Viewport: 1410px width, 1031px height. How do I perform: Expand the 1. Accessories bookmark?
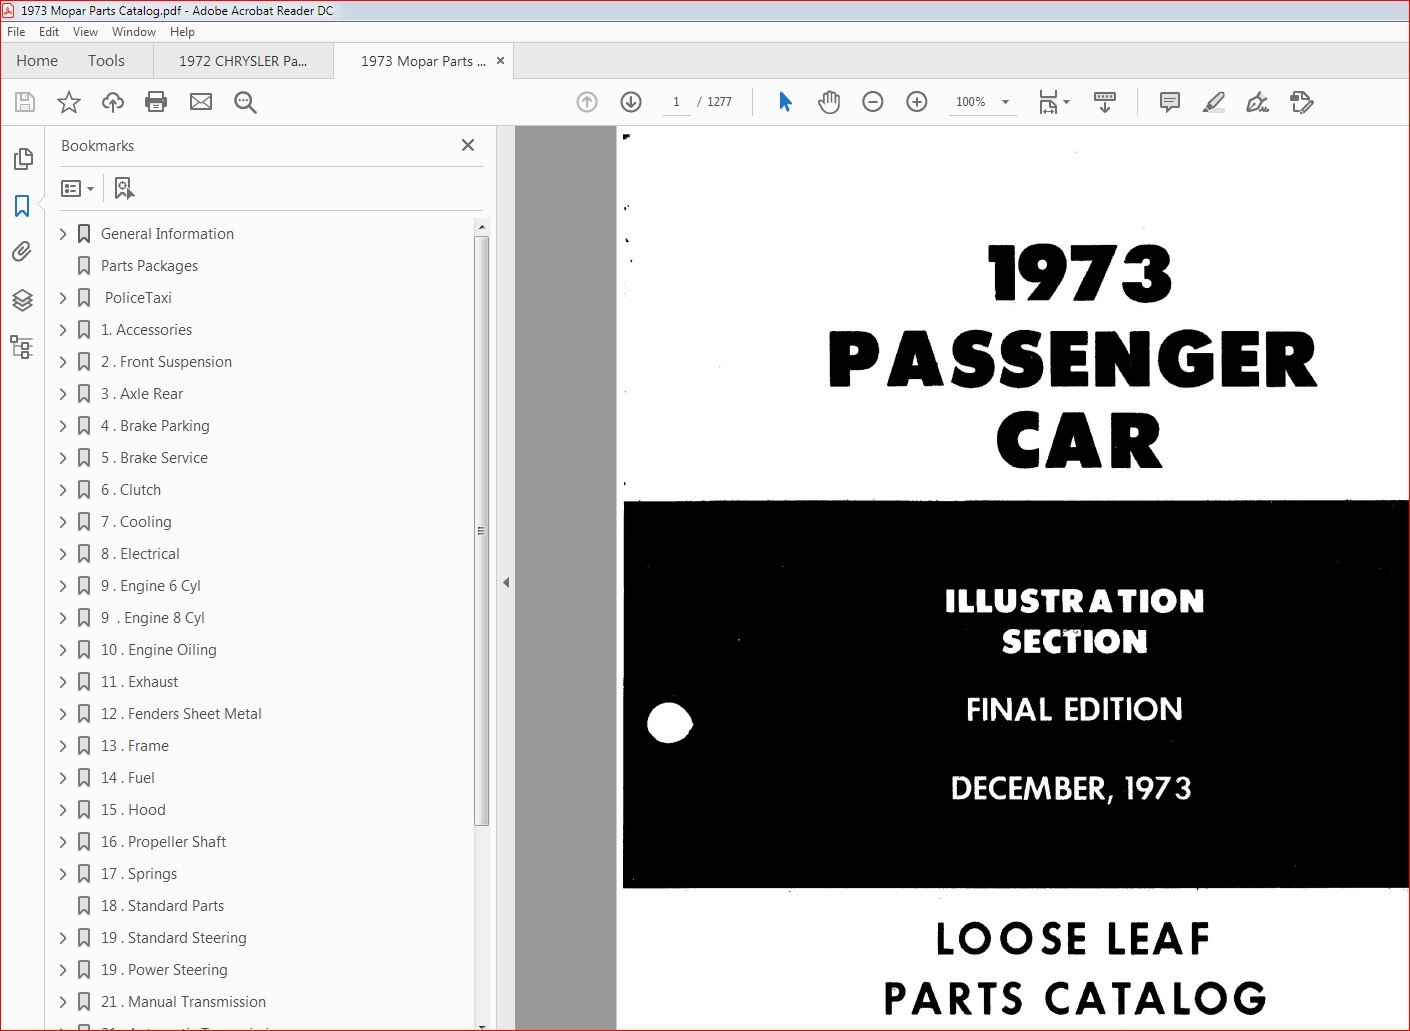63,330
